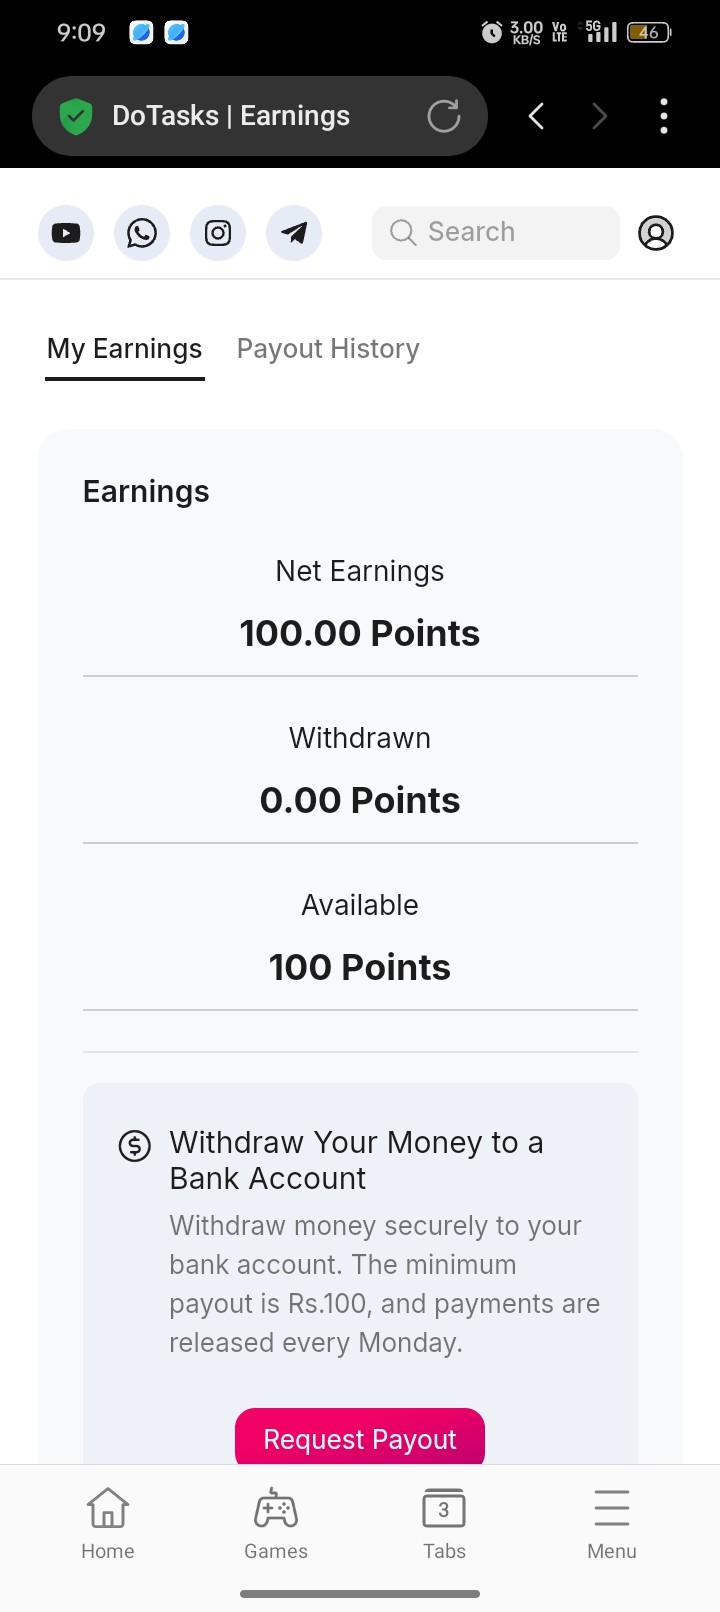Open the three-dot browser menu
This screenshot has height=1612, width=720.
(664, 116)
